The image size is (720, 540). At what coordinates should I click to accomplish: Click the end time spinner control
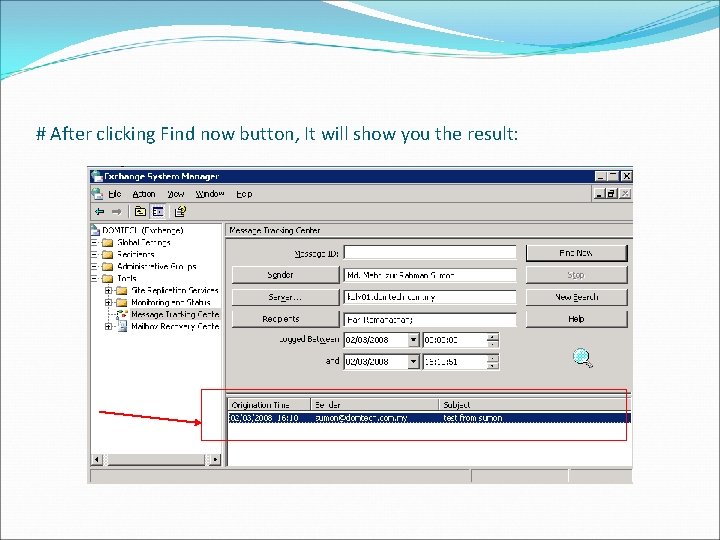point(492,362)
